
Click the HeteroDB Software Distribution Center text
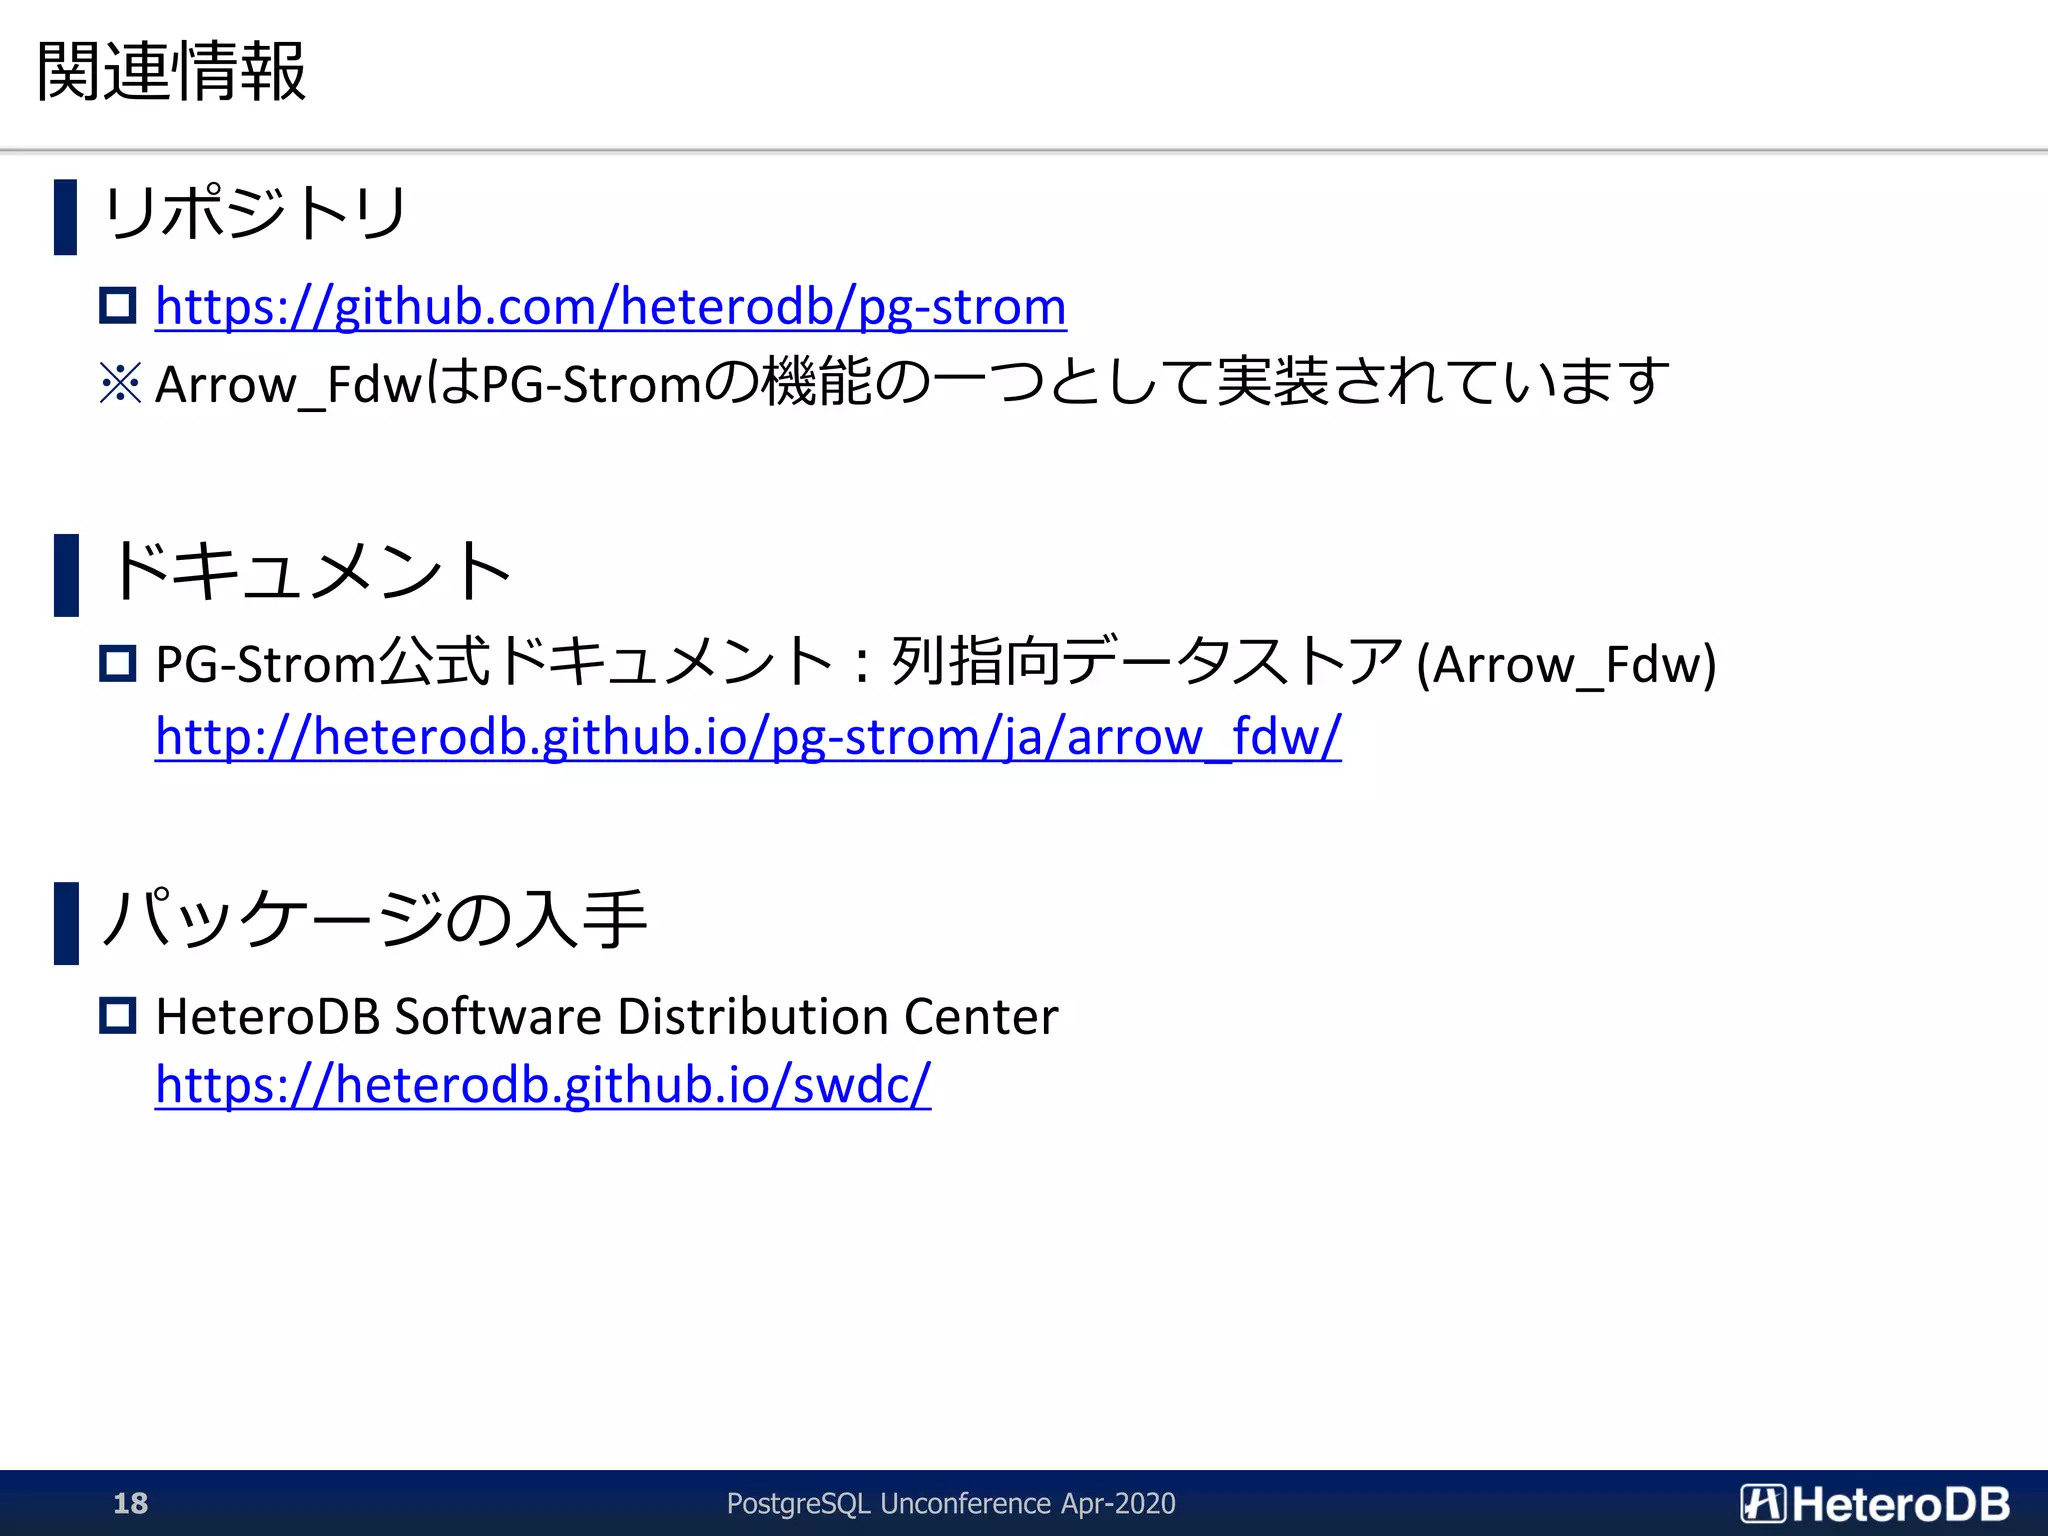click(x=607, y=1016)
